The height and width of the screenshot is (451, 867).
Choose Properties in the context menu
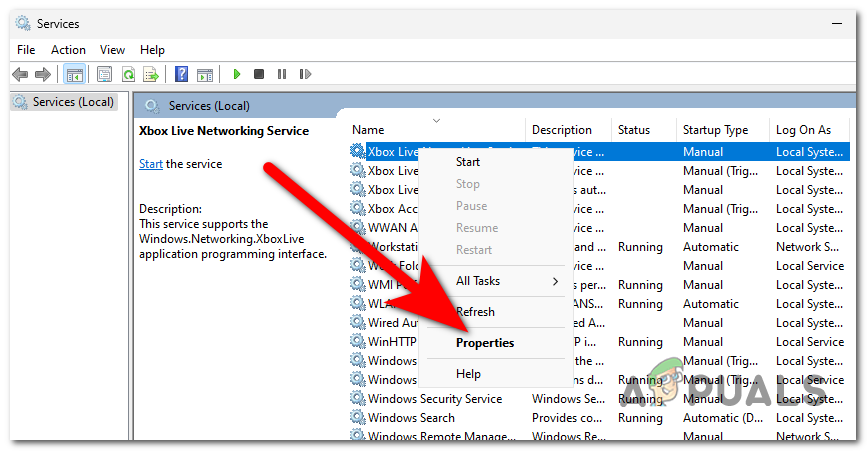pyautogui.click(x=495, y=343)
